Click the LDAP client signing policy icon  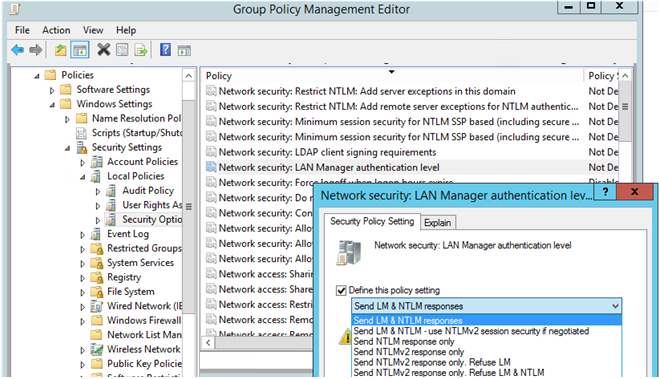tap(211, 152)
